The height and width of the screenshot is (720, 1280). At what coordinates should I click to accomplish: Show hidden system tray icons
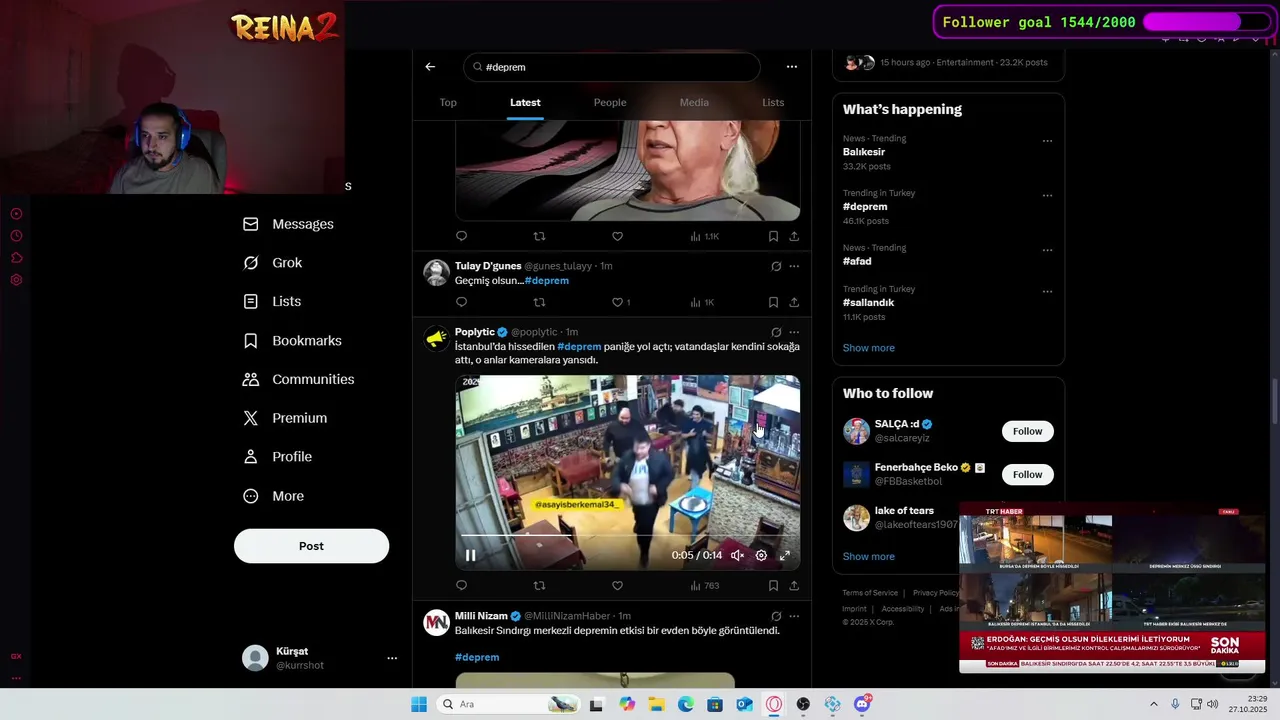point(1153,704)
